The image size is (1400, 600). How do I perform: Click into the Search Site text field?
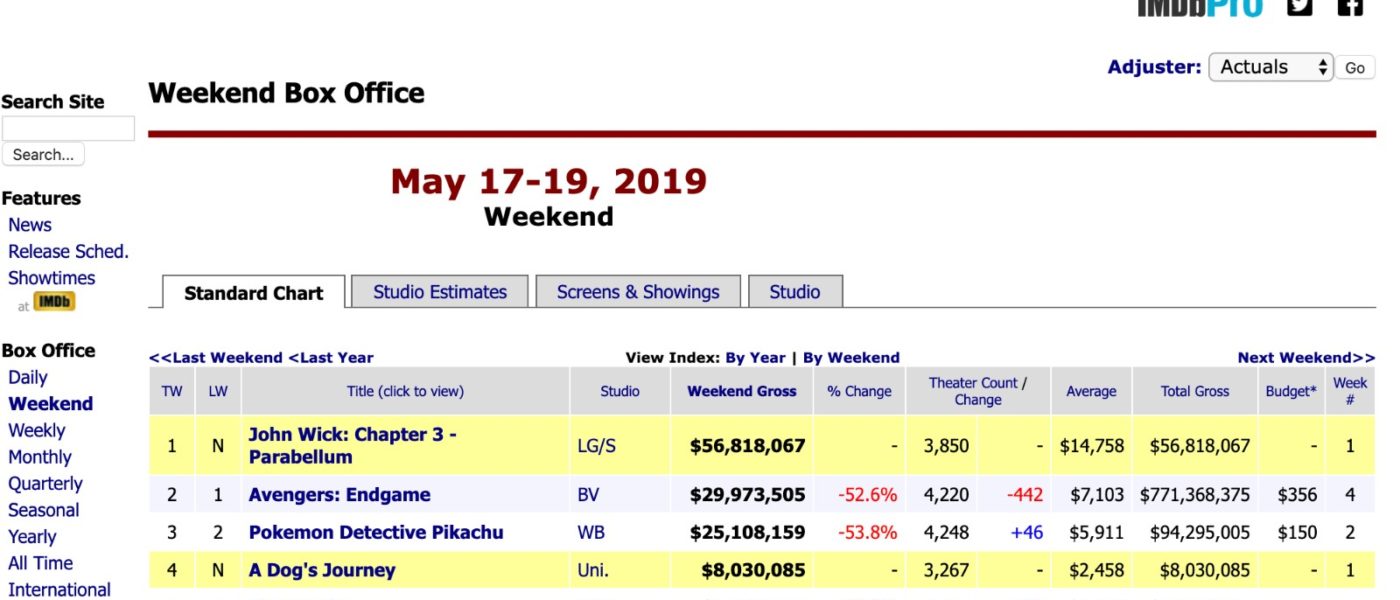pos(68,128)
